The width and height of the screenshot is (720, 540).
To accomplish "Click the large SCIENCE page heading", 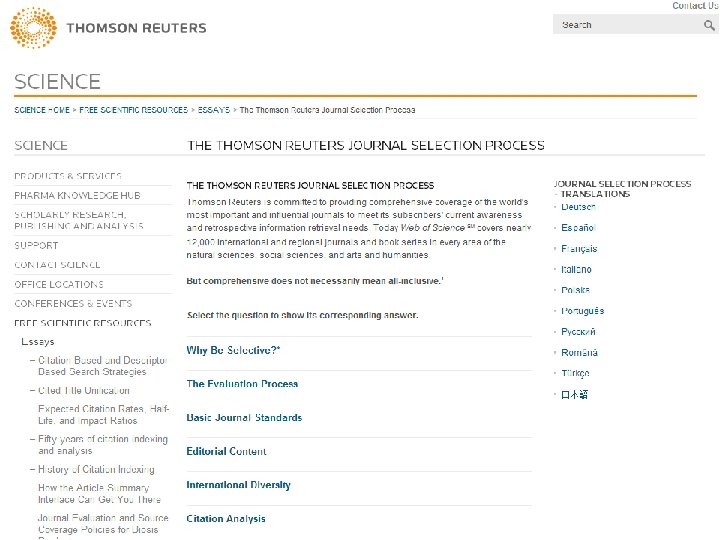I will click(57, 82).
